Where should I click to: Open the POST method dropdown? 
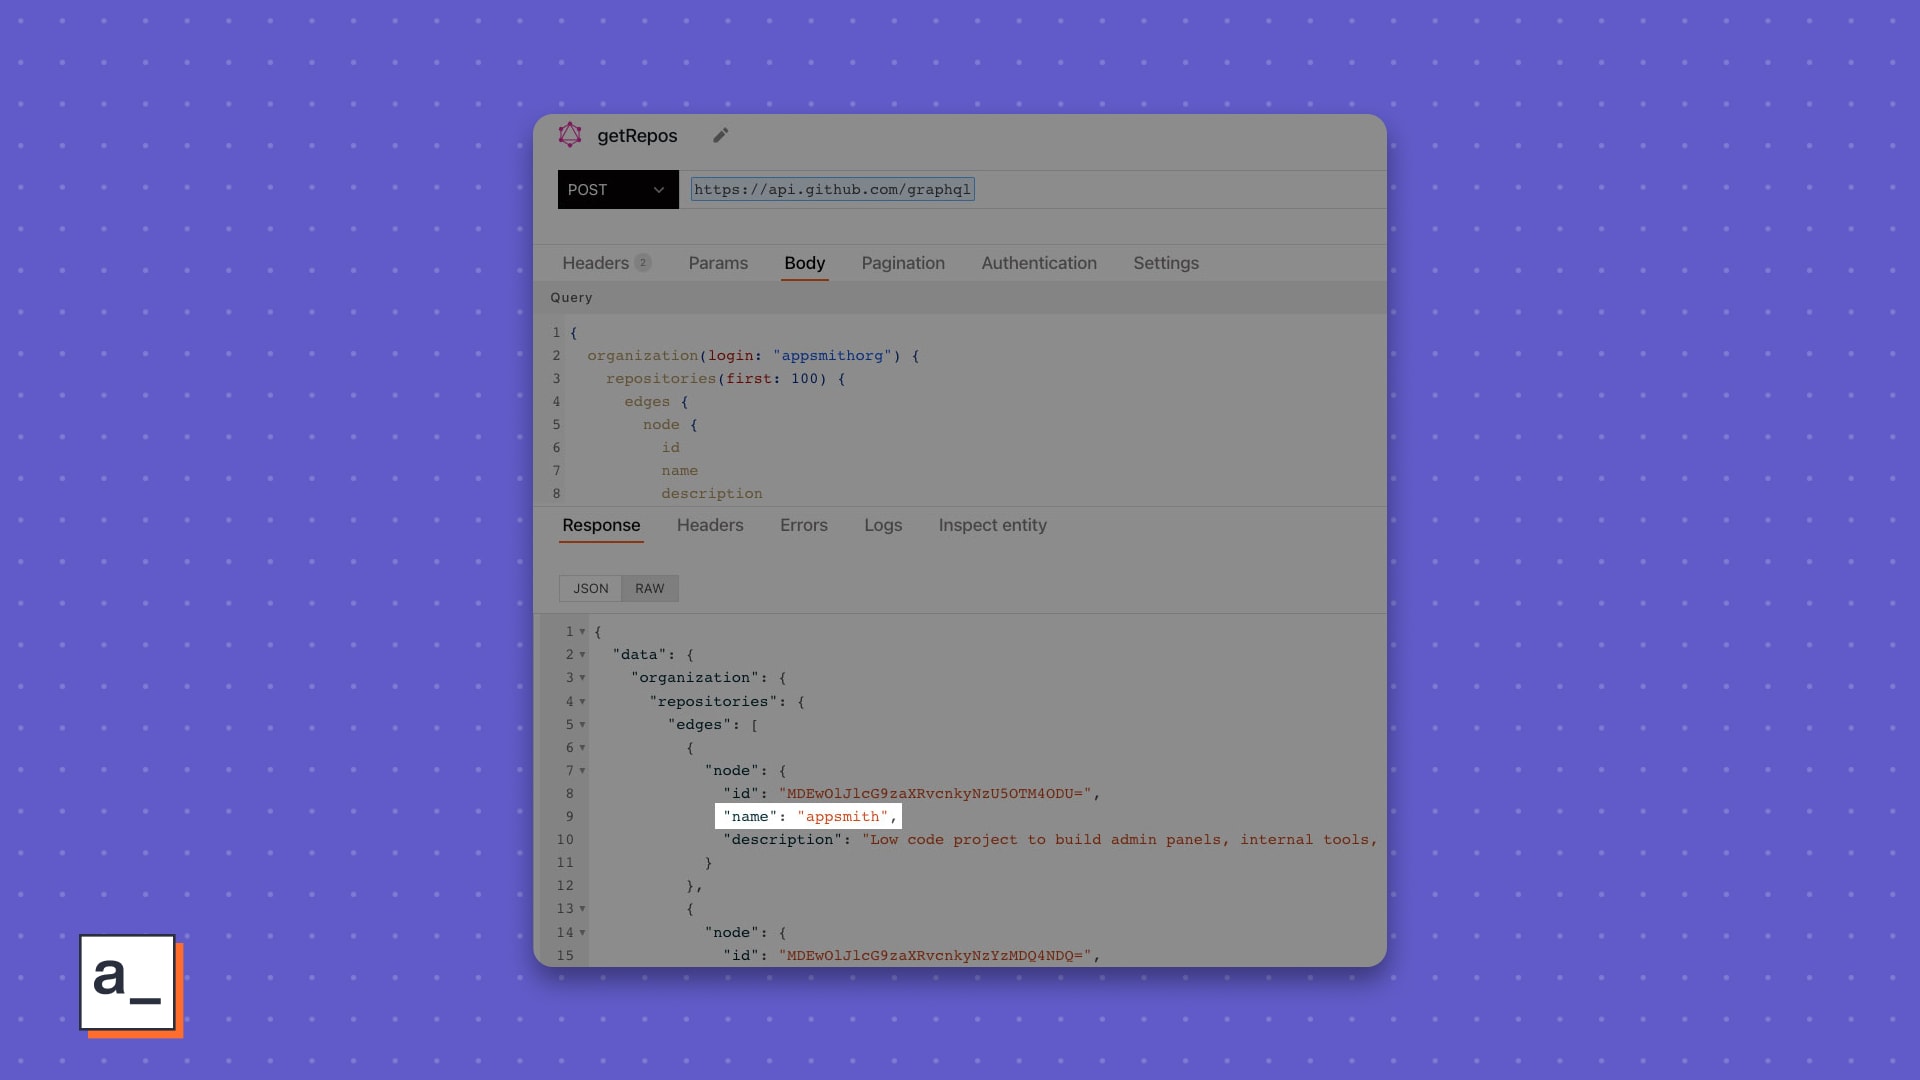[618, 190]
